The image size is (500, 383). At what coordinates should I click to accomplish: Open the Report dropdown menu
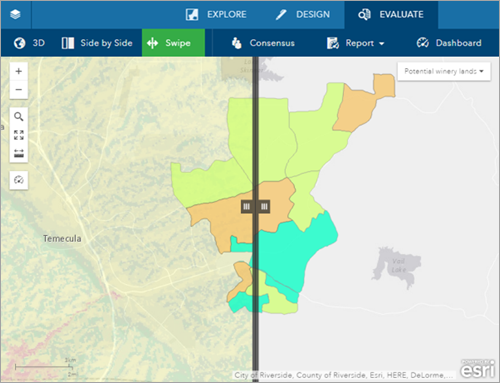(x=356, y=43)
